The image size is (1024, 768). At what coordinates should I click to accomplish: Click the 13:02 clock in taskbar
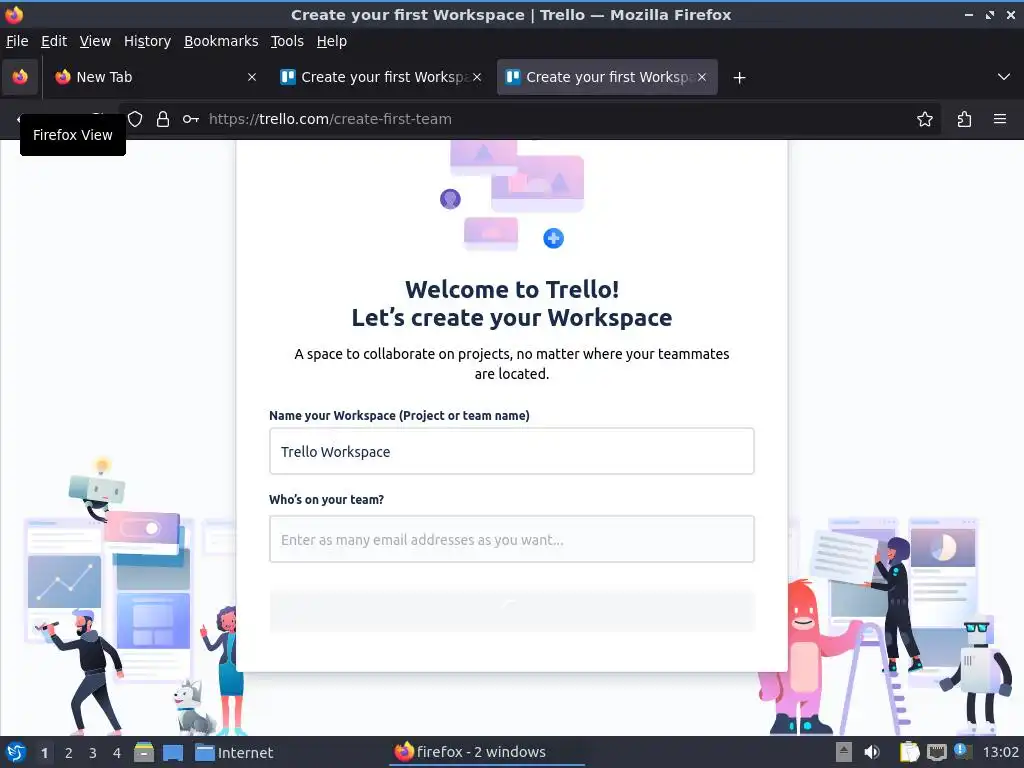pos(1000,752)
